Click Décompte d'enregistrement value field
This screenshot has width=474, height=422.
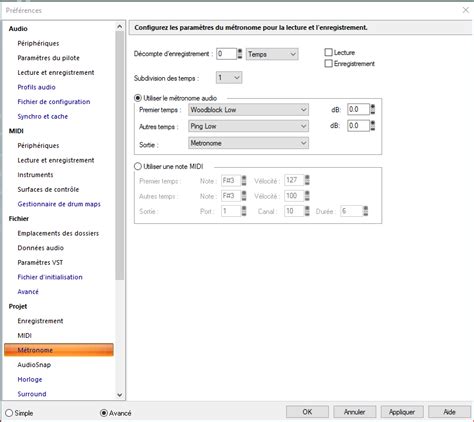pos(226,54)
